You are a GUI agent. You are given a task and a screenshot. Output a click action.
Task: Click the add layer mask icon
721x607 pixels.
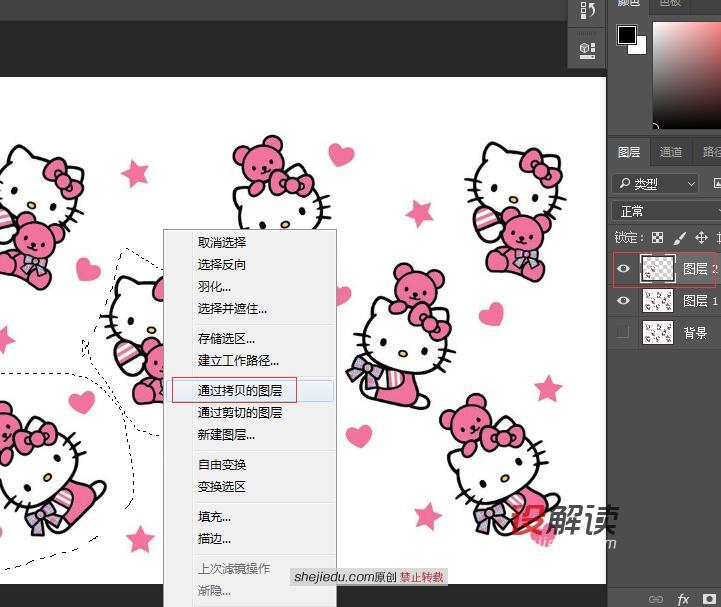pos(709,599)
